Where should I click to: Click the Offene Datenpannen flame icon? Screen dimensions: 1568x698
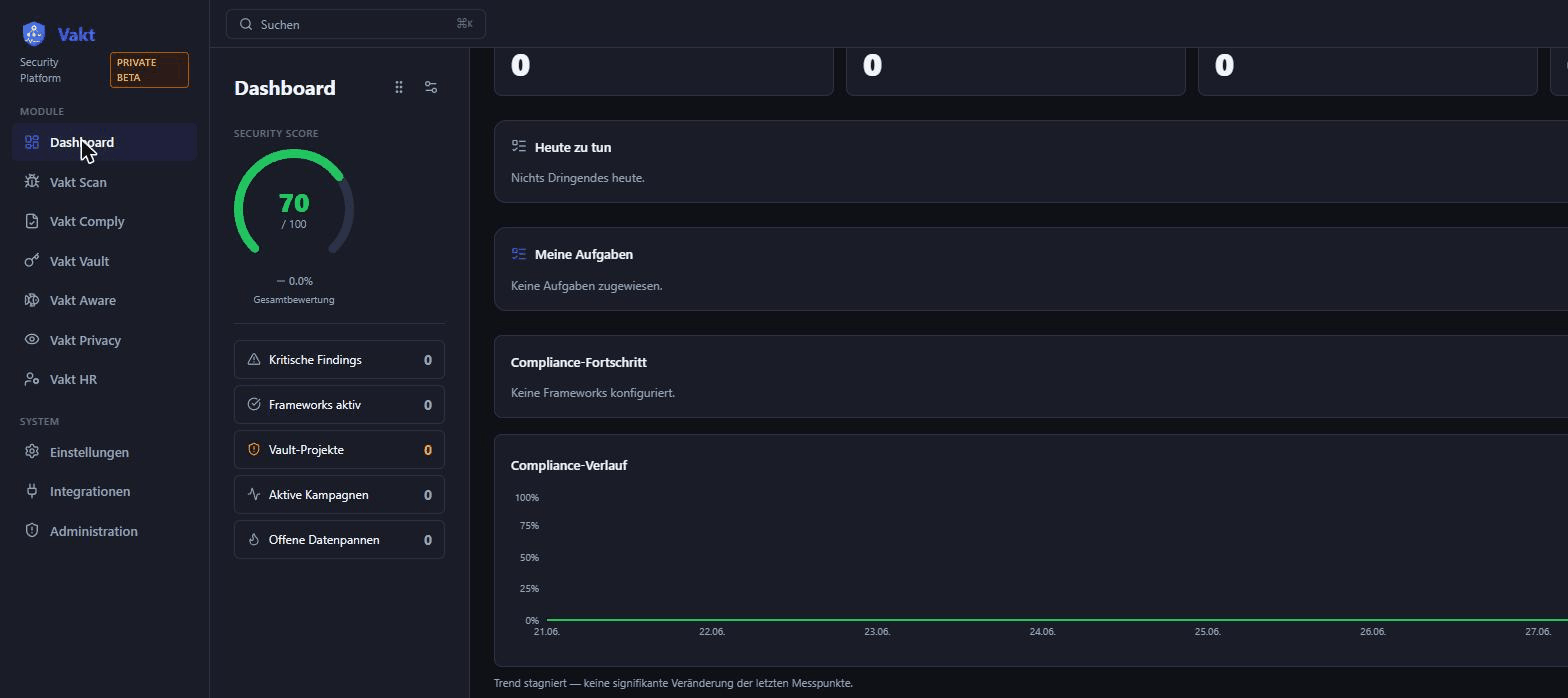[x=254, y=540]
